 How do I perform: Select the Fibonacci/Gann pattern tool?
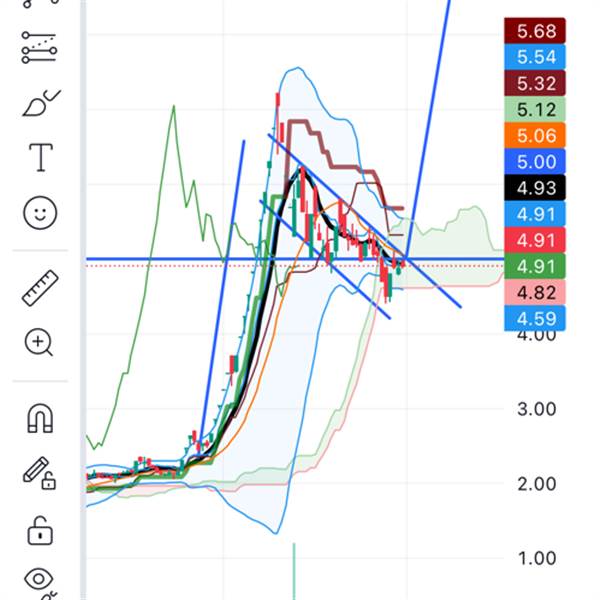point(40,47)
